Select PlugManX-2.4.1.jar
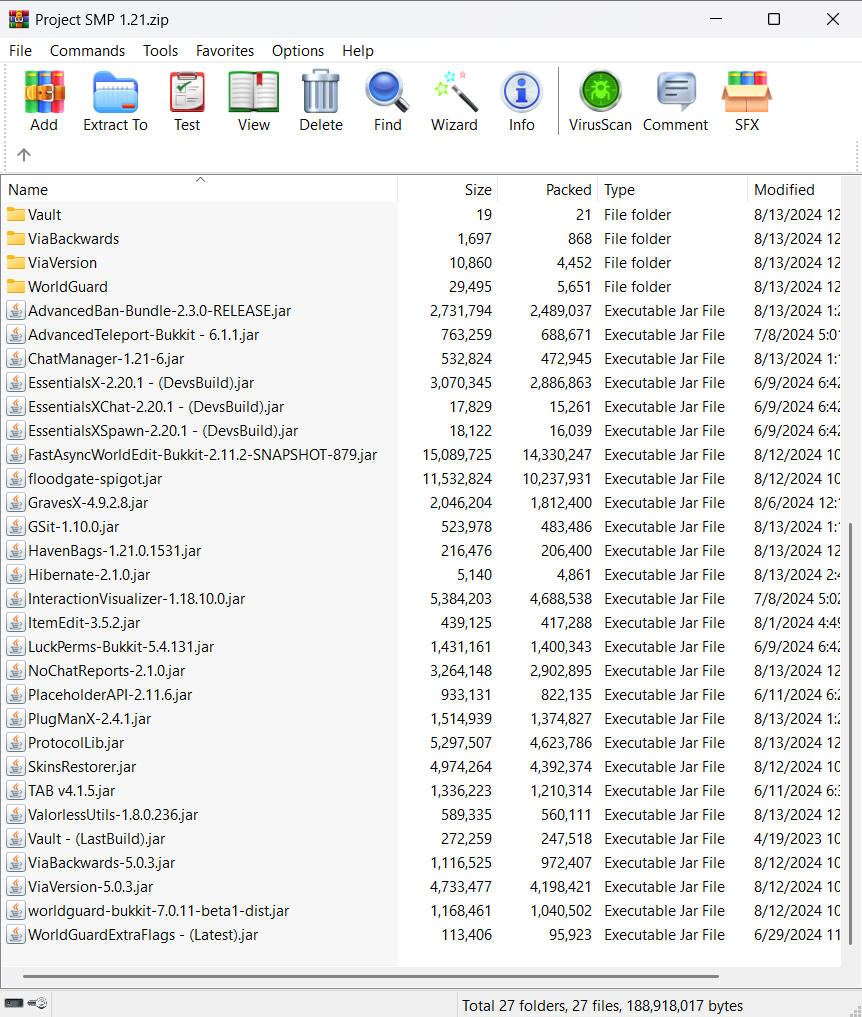Viewport: 862px width, 1017px height. point(90,719)
